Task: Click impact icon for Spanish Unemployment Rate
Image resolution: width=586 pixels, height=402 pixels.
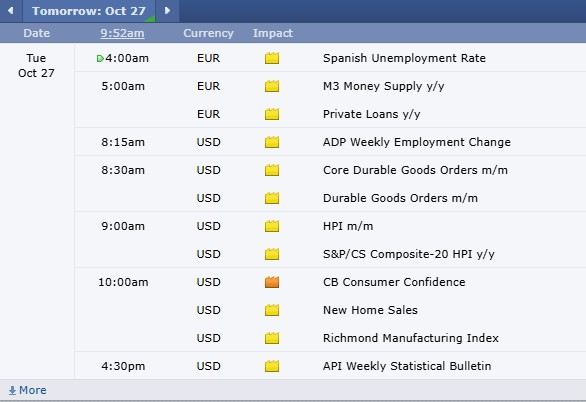Action: click(272, 58)
